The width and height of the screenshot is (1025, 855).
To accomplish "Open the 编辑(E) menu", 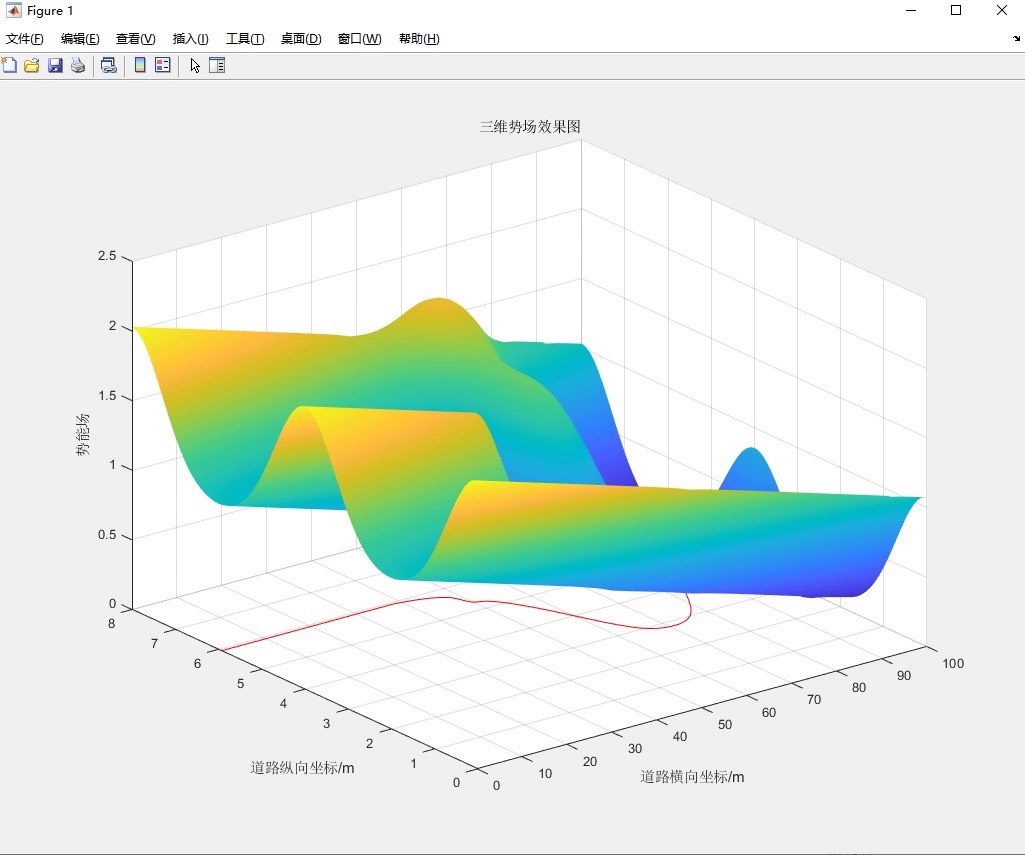I will [x=80, y=39].
